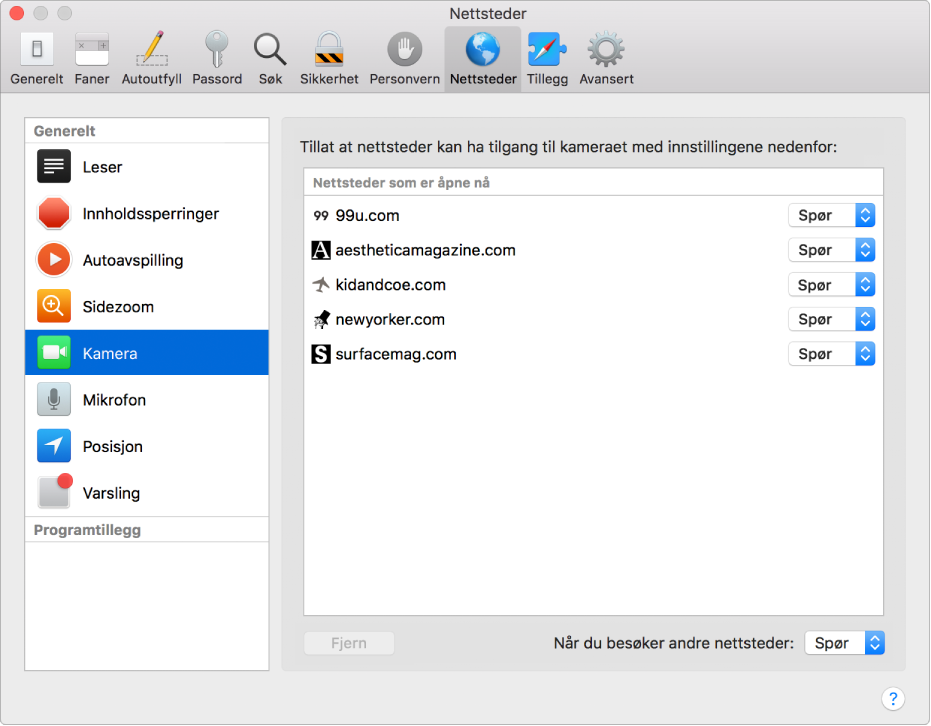Click the Innholdssperringer stop-sign icon
This screenshot has height=726, width=931.
tap(54, 213)
